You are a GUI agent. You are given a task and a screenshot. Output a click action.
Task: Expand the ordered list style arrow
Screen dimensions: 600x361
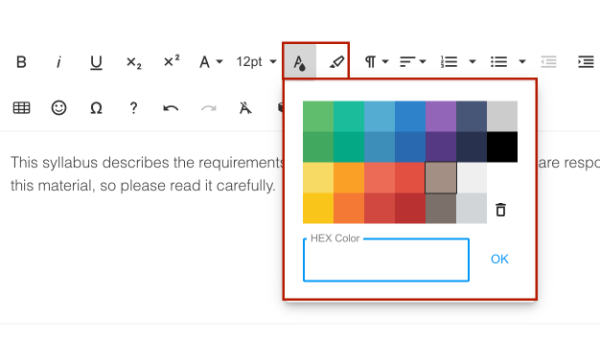tap(473, 62)
